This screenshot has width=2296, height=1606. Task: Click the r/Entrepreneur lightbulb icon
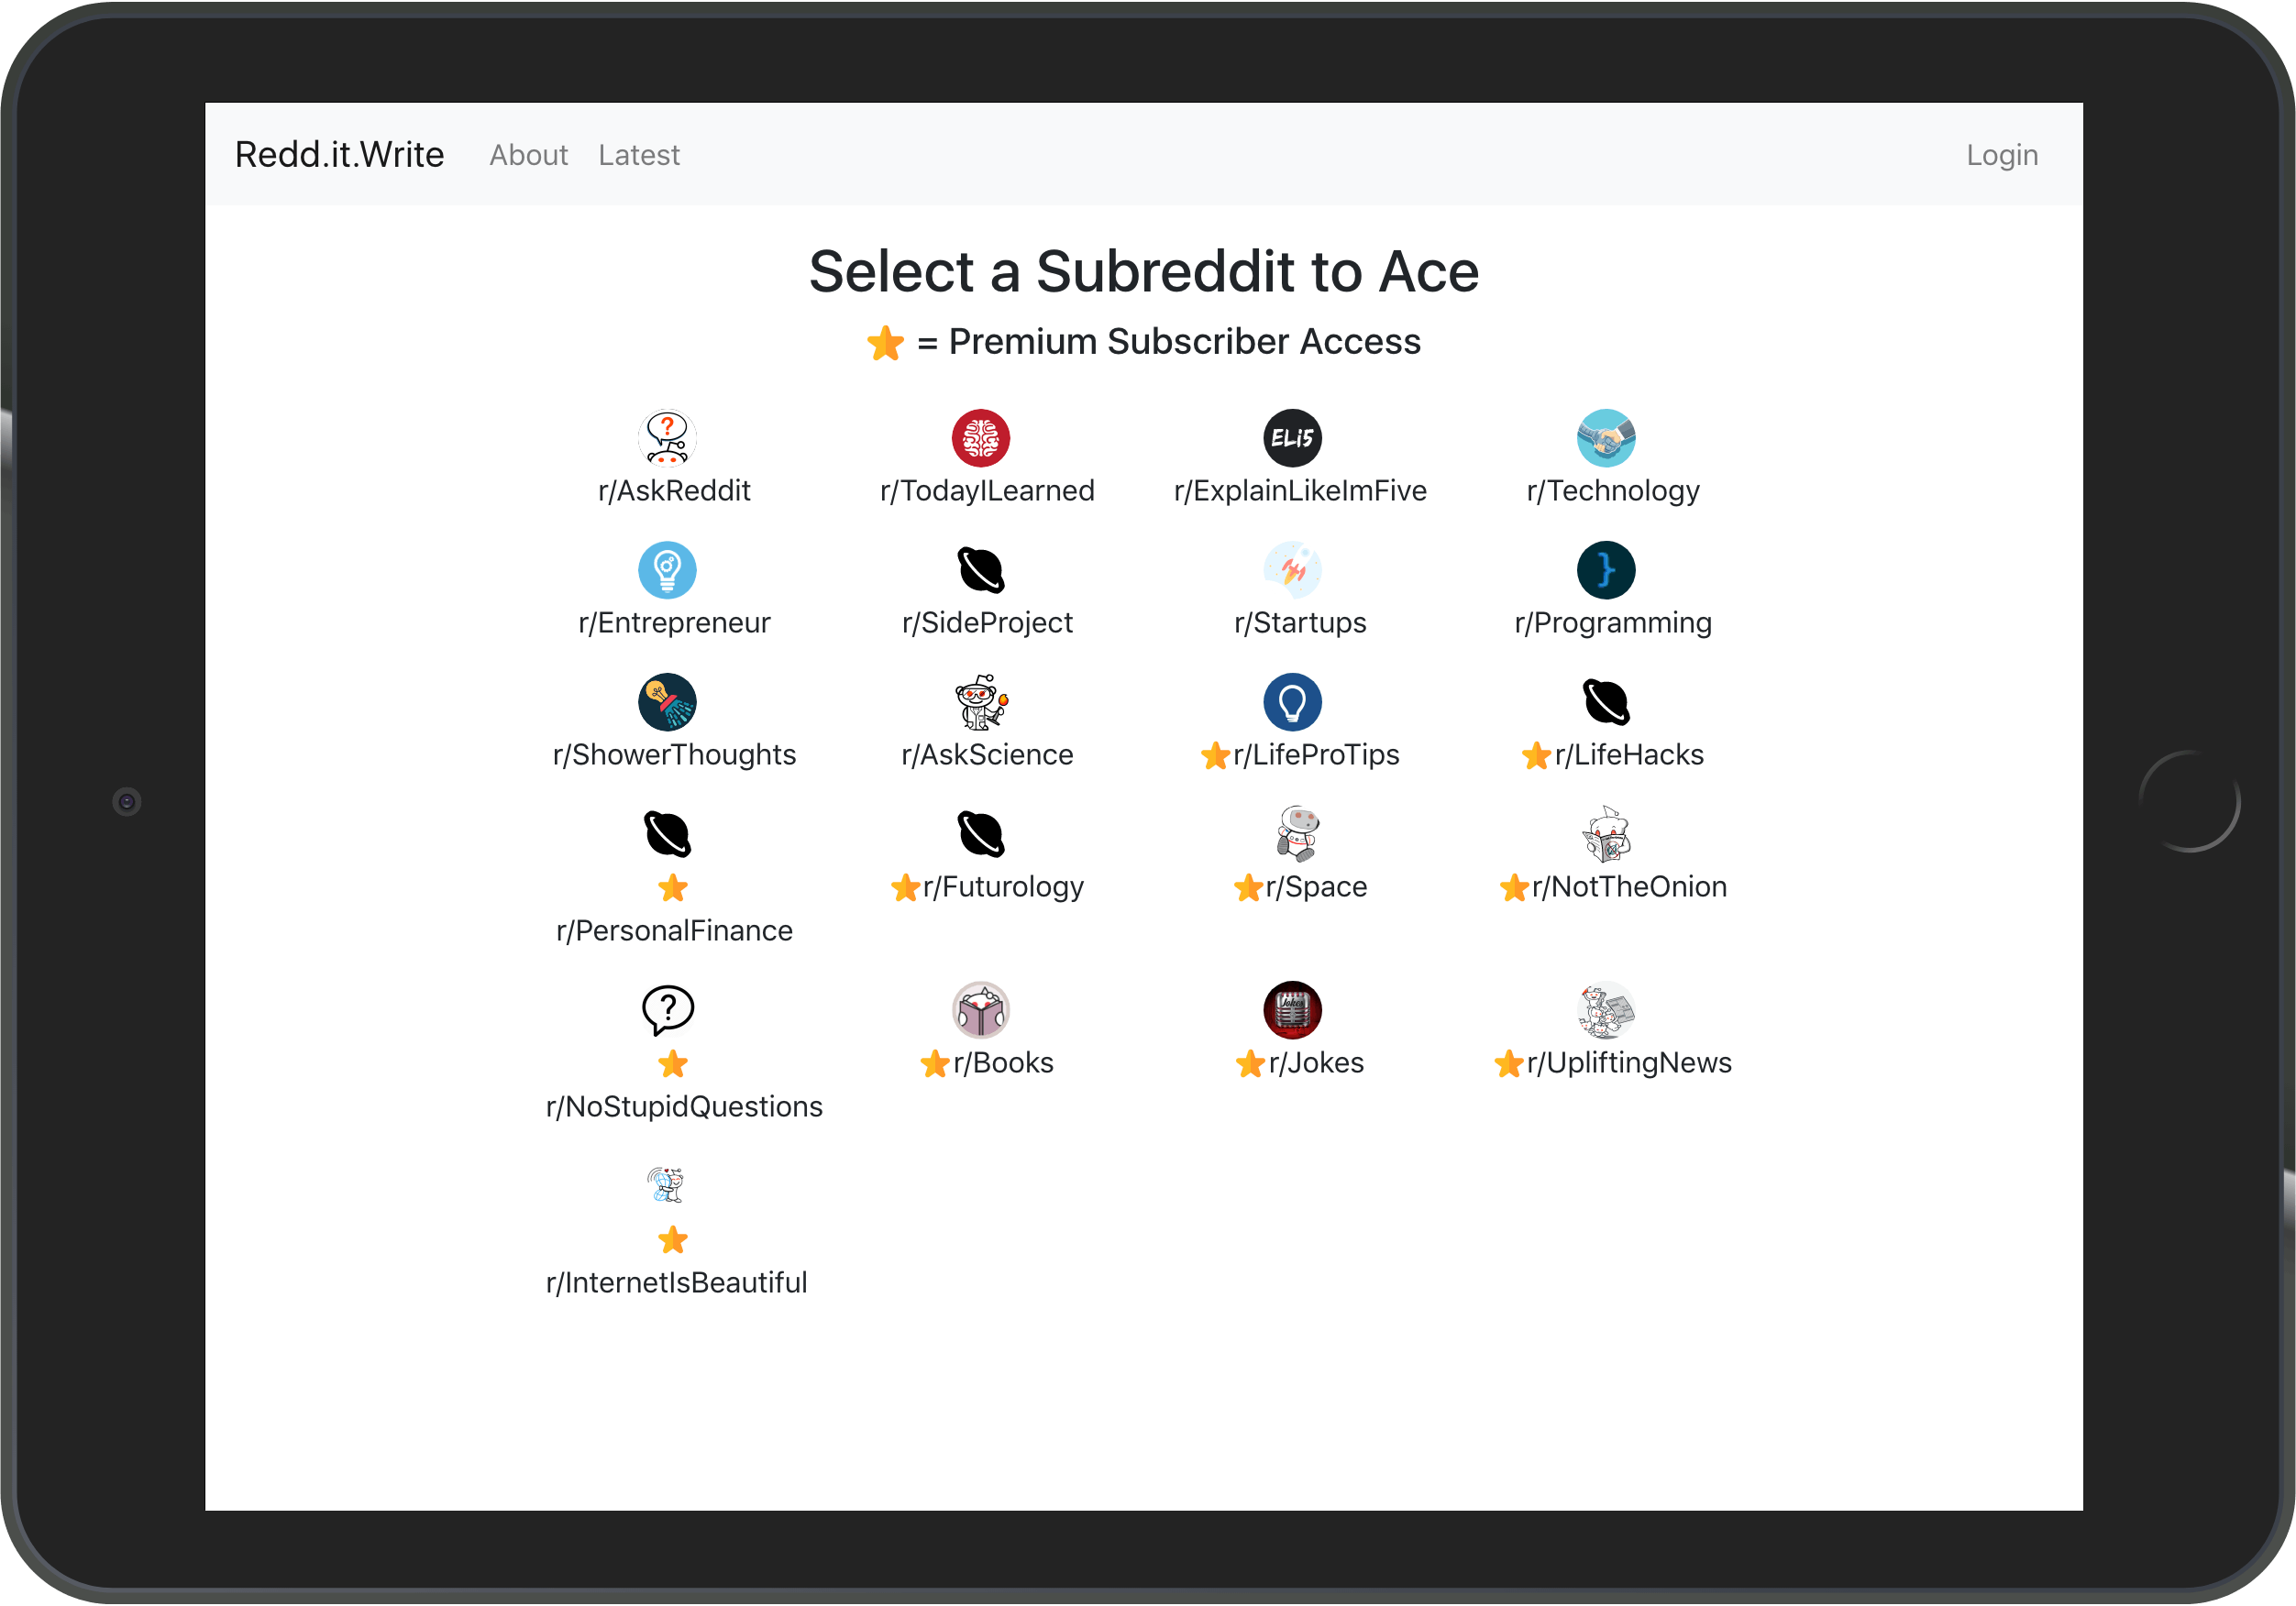click(667, 570)
